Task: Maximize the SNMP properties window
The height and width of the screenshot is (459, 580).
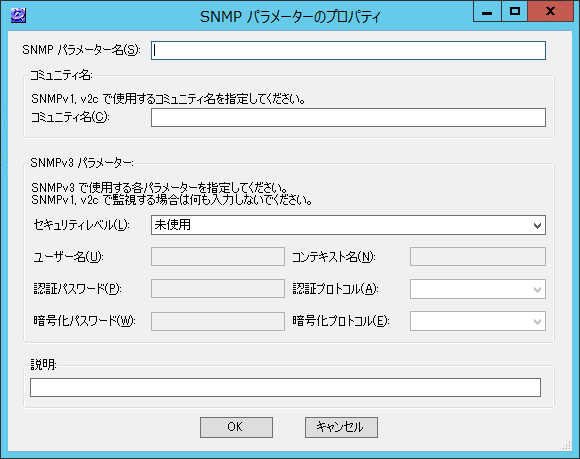Action: click(x=515, y=11)
